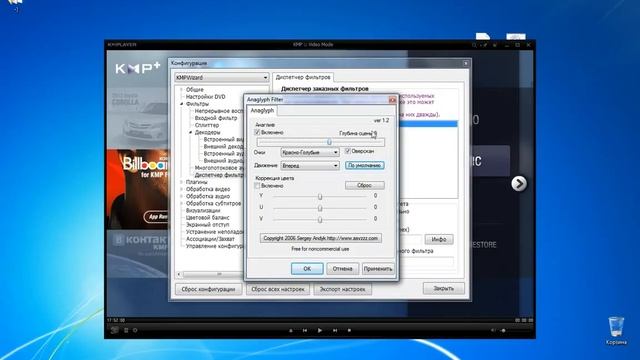
Task: Toggle Коррекция цвета Включено checkbox
Action: coord(257,186)
